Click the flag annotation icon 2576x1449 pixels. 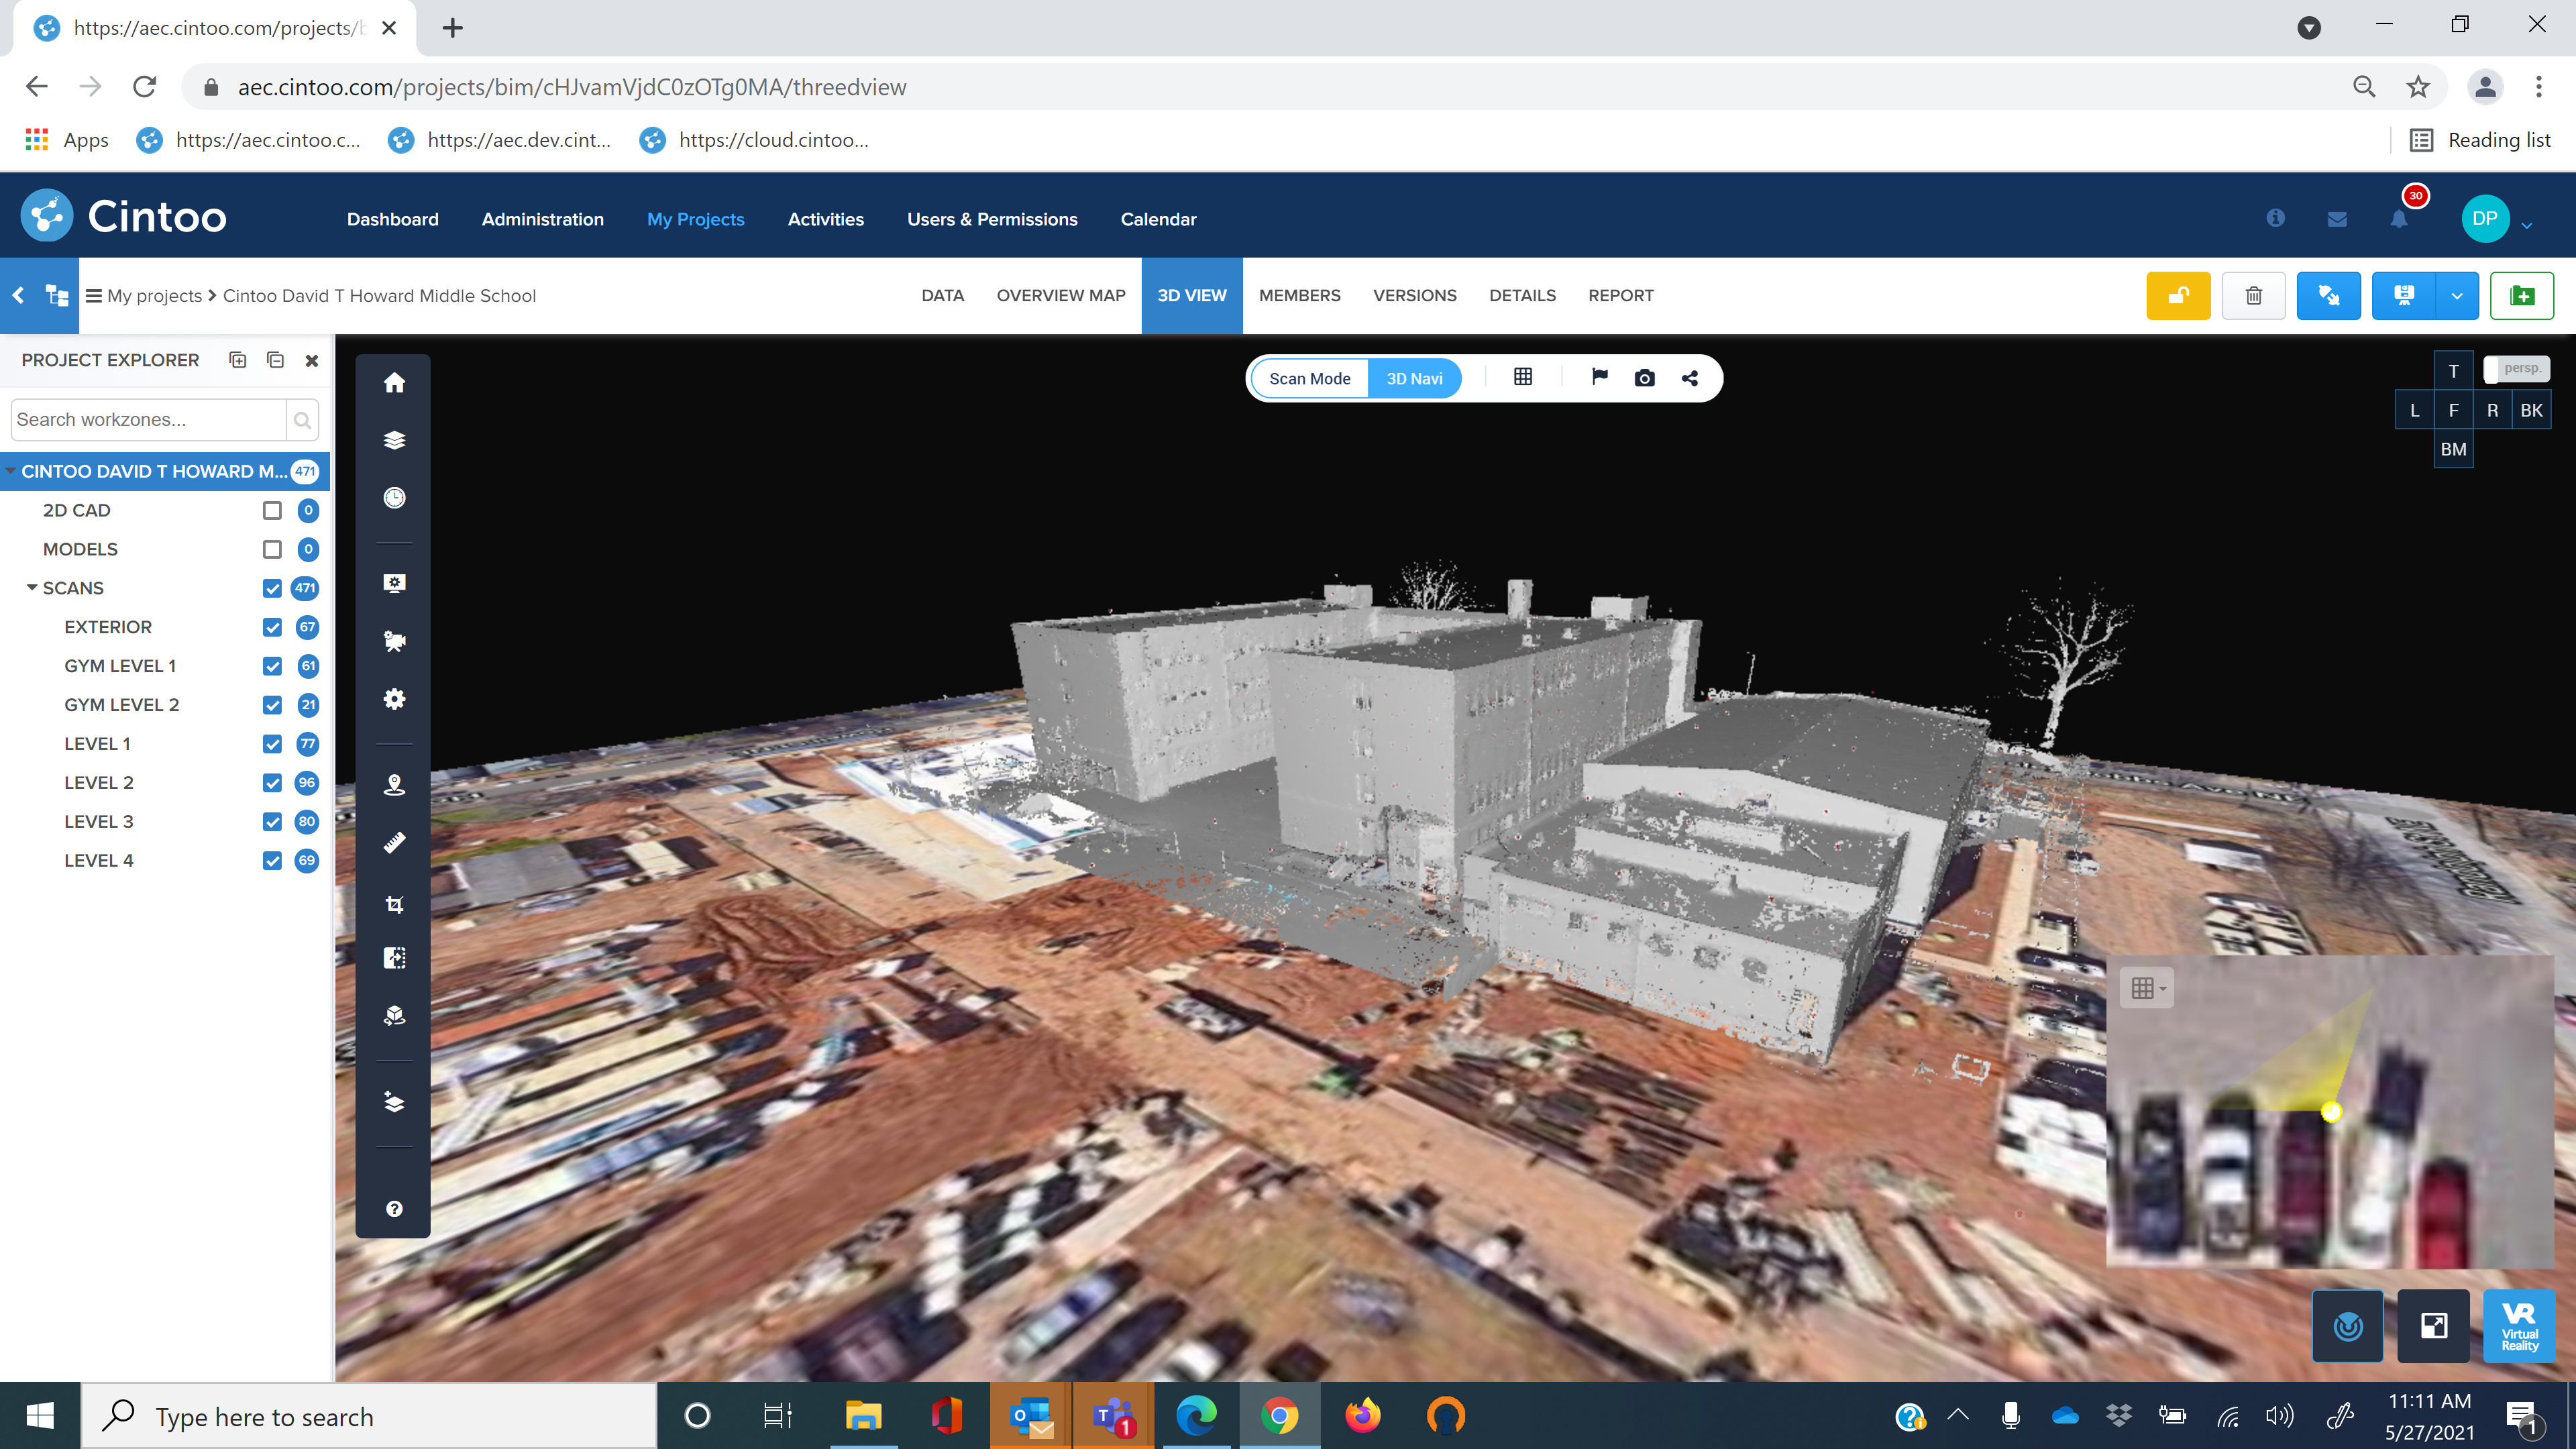point(1599,377)
